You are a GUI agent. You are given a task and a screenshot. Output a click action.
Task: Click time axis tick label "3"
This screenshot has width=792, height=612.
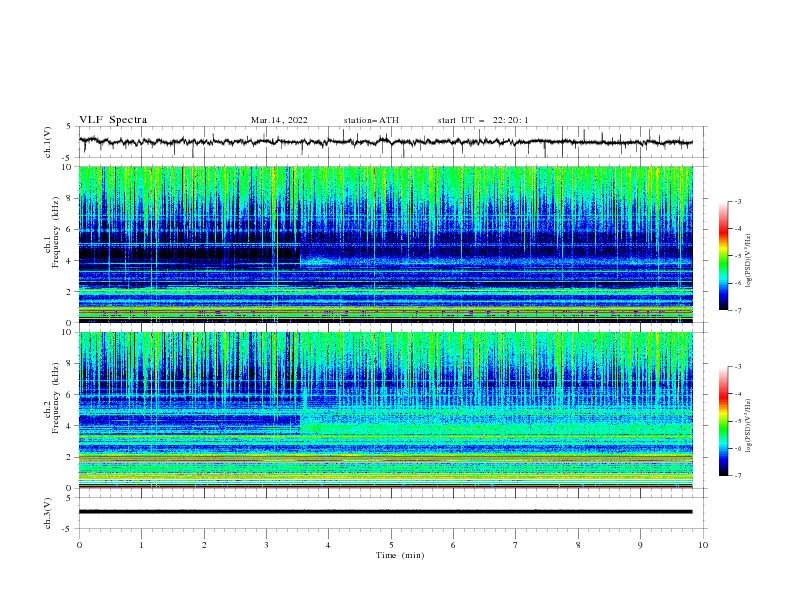[x=266, y=545]
